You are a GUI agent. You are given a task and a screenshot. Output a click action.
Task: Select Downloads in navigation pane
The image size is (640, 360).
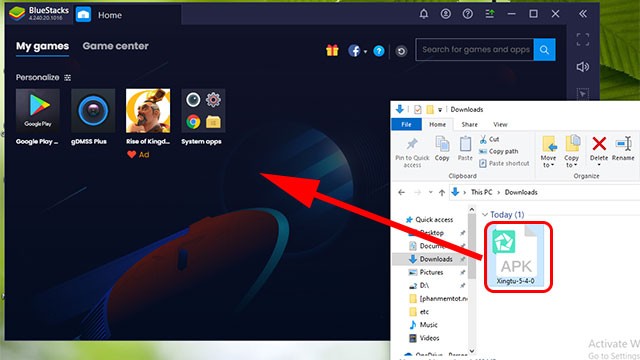coord(431,259)
